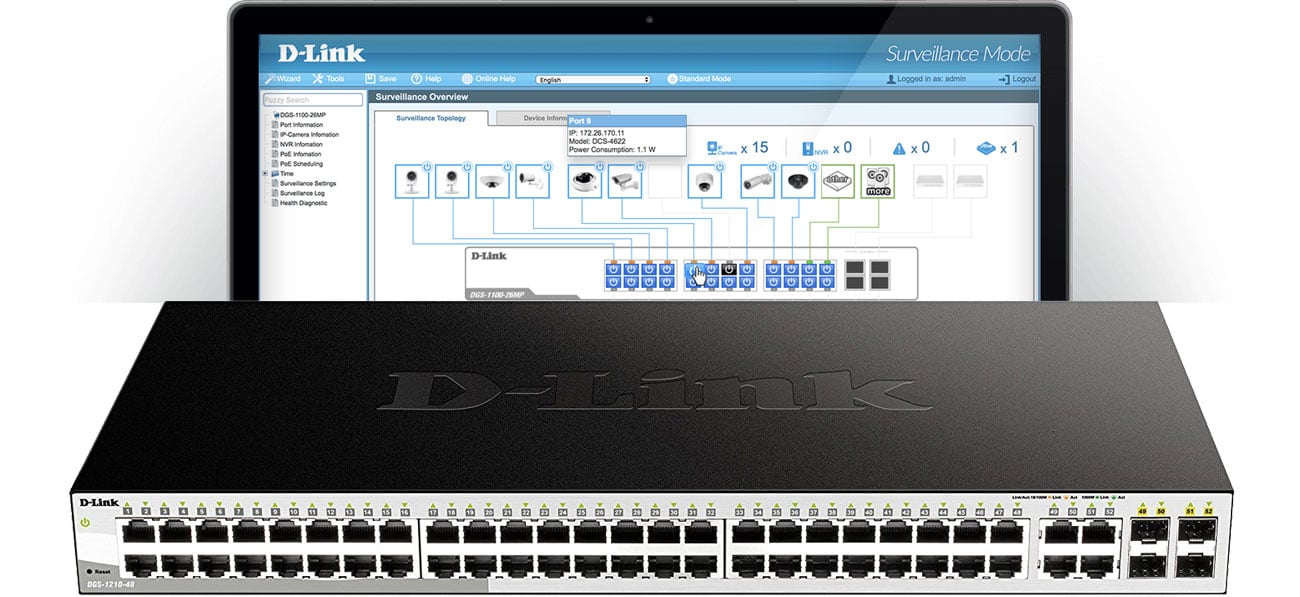The height and width of the screenshot is (597, 1300).
Task: Click the switch x 1 counter icon
Action: click(987, 148)
